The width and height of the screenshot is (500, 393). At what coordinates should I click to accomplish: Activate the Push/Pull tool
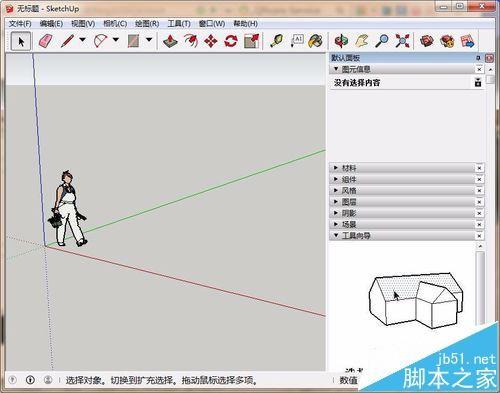[170, 41]
